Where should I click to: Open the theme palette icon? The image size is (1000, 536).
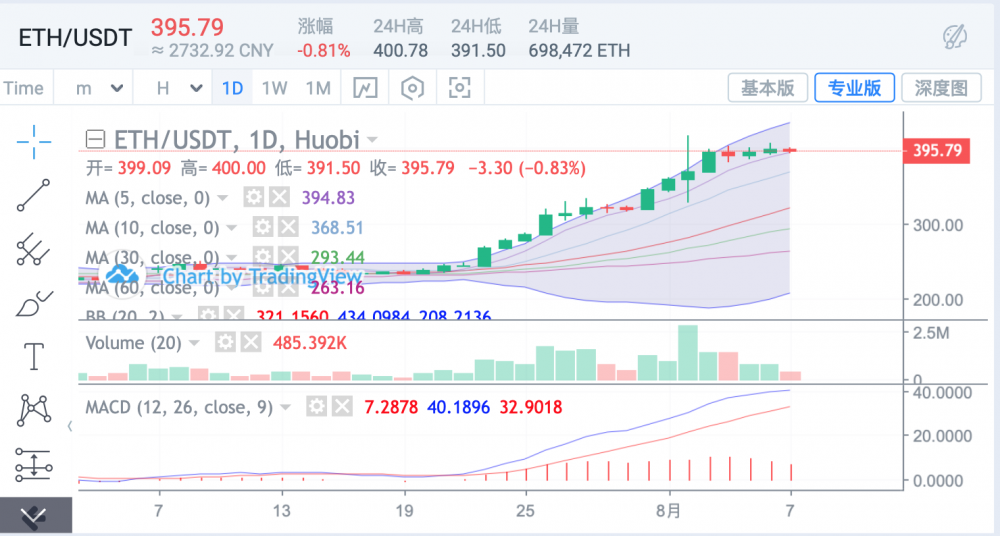955,37
